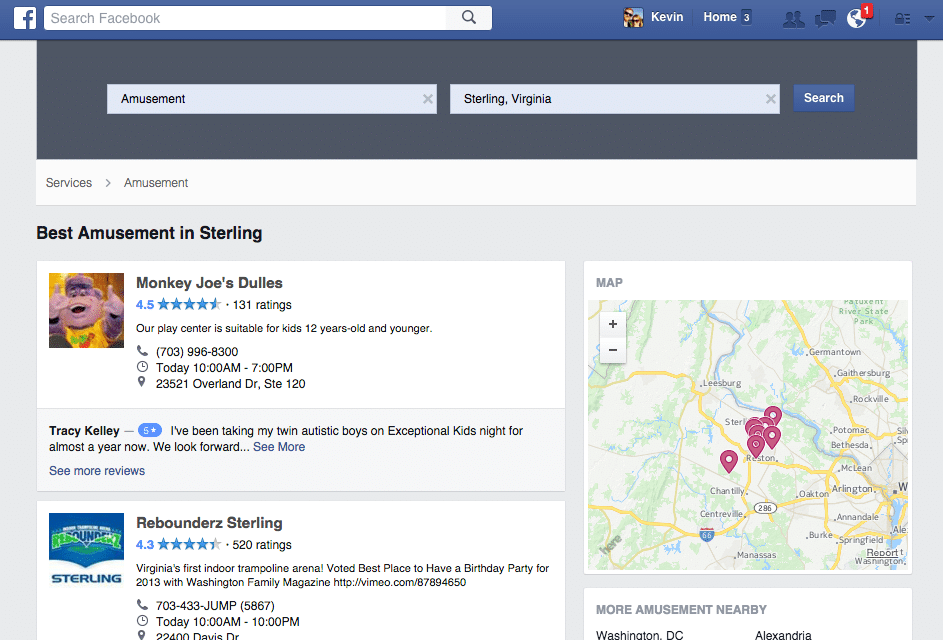
Task: Click the Report link on the map
Action: (x=883, y=553)
